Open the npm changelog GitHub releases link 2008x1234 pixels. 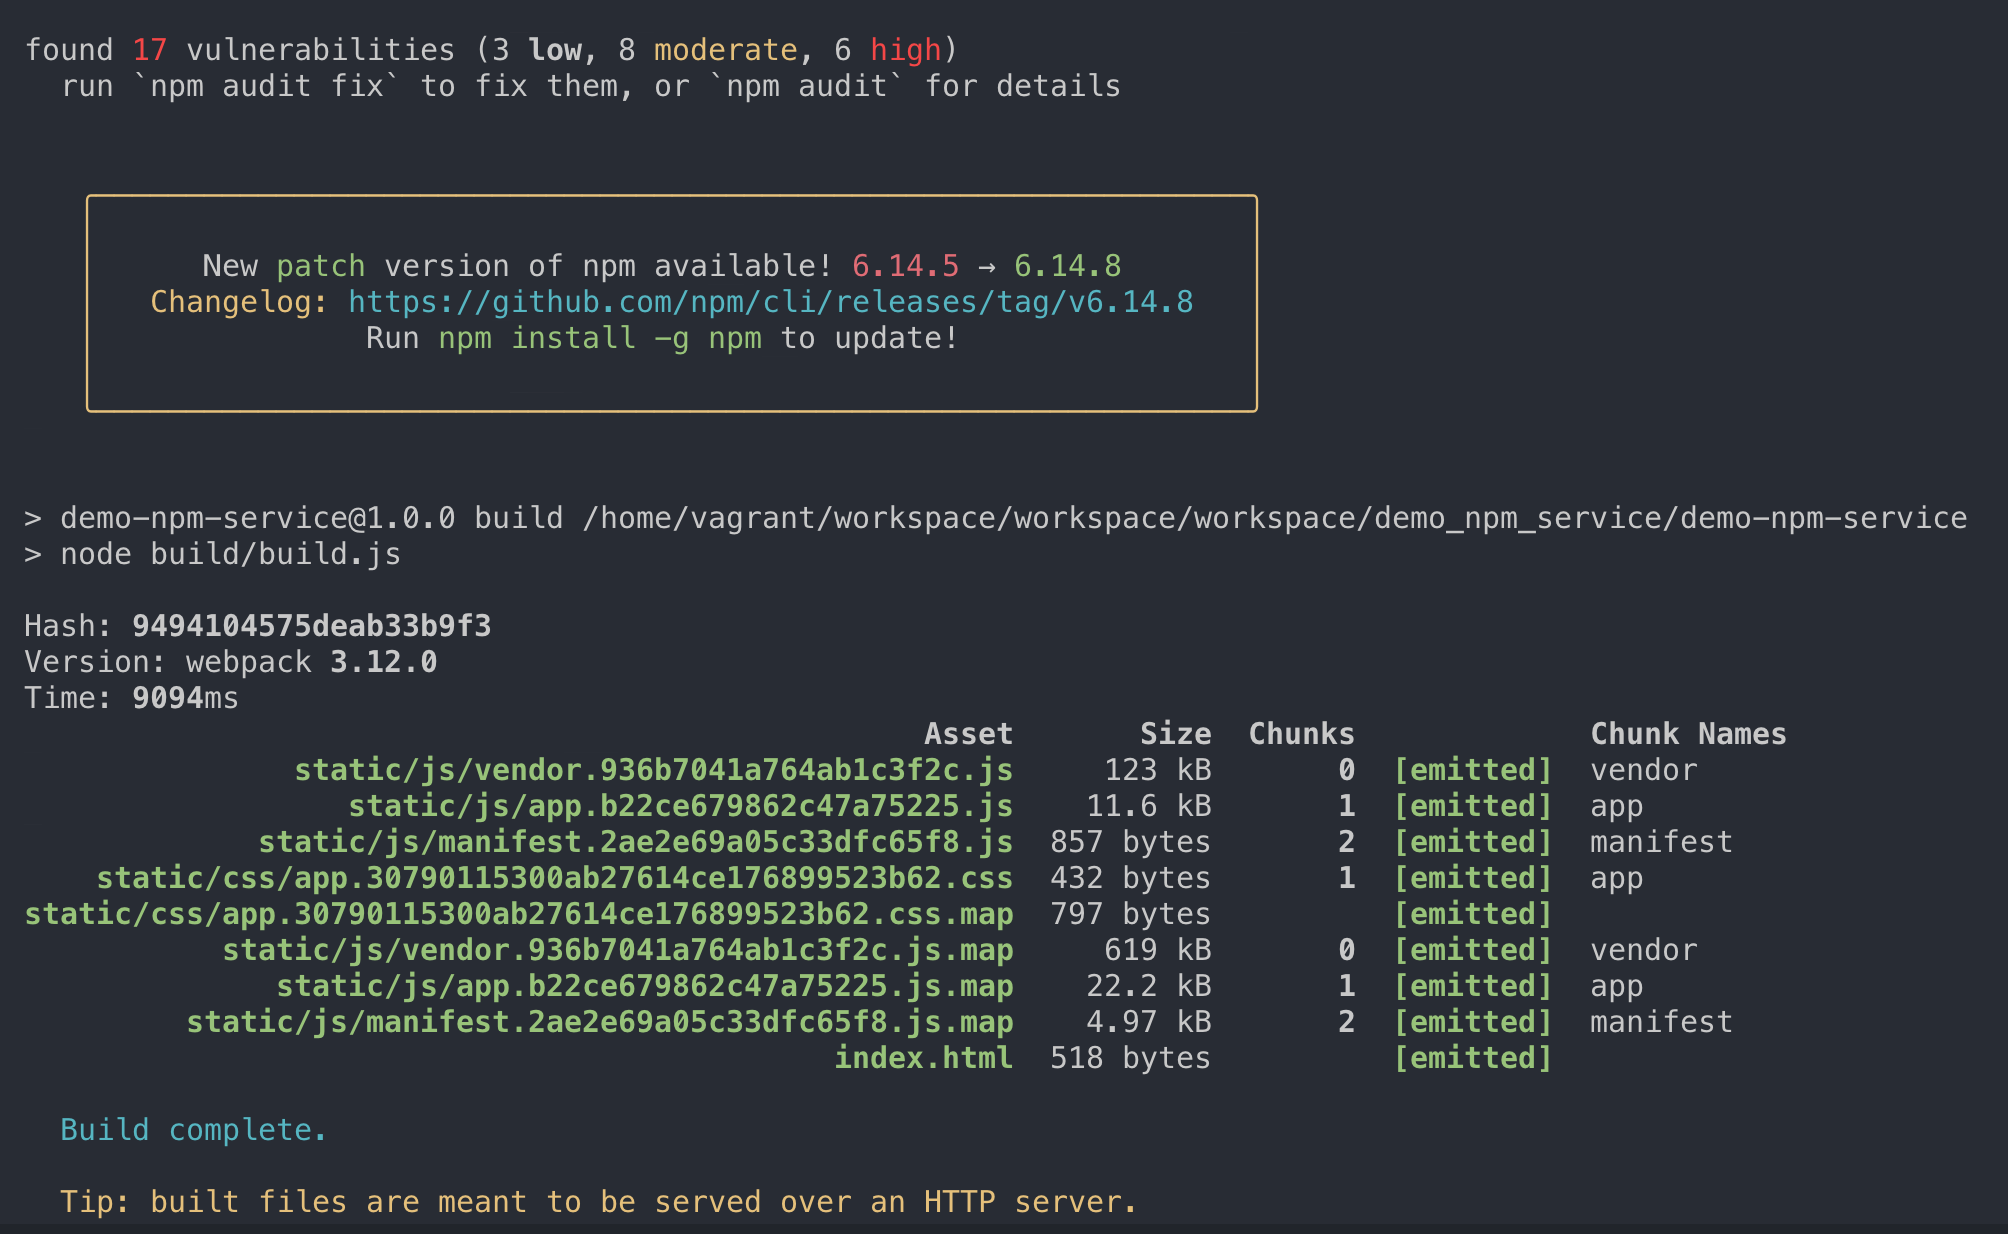click(770, 302)
